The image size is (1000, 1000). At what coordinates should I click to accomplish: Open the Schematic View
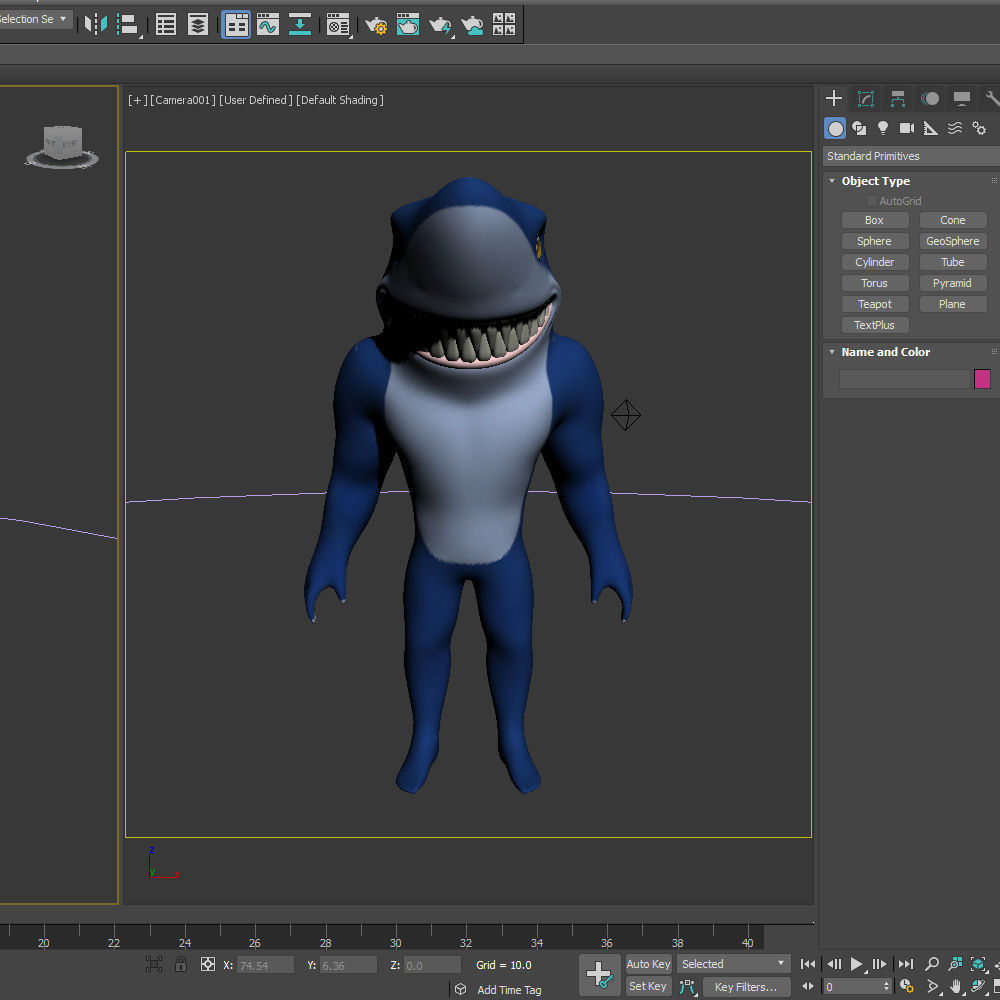coord(300,25)
